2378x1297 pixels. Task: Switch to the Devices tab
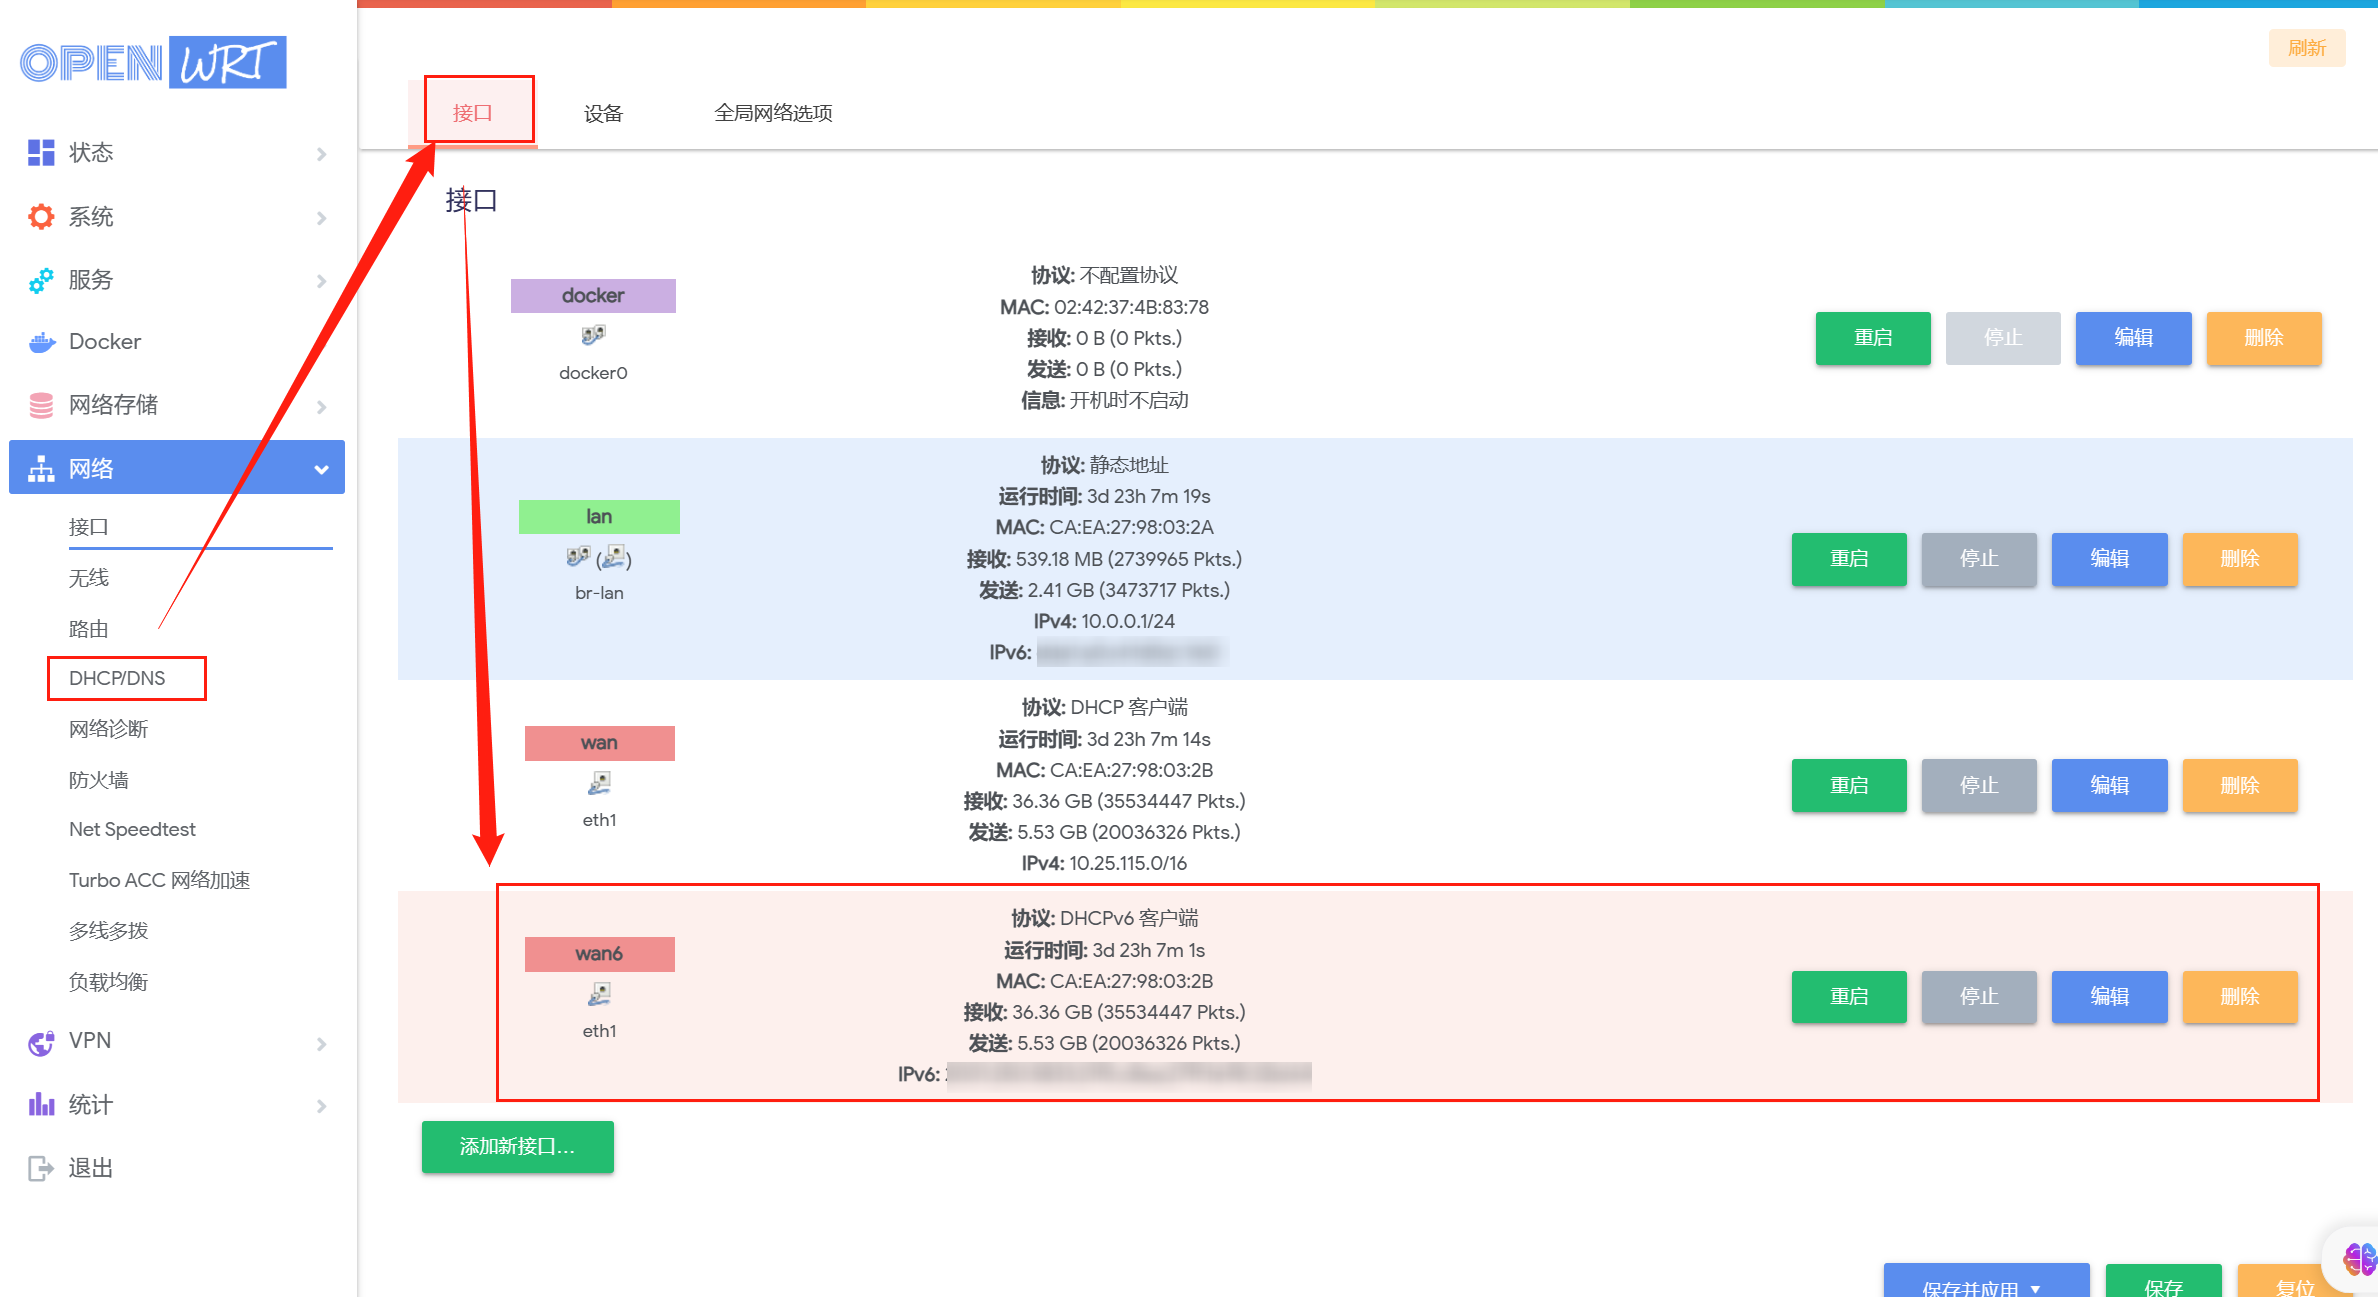pyautogui.click(x=603, y=113)
